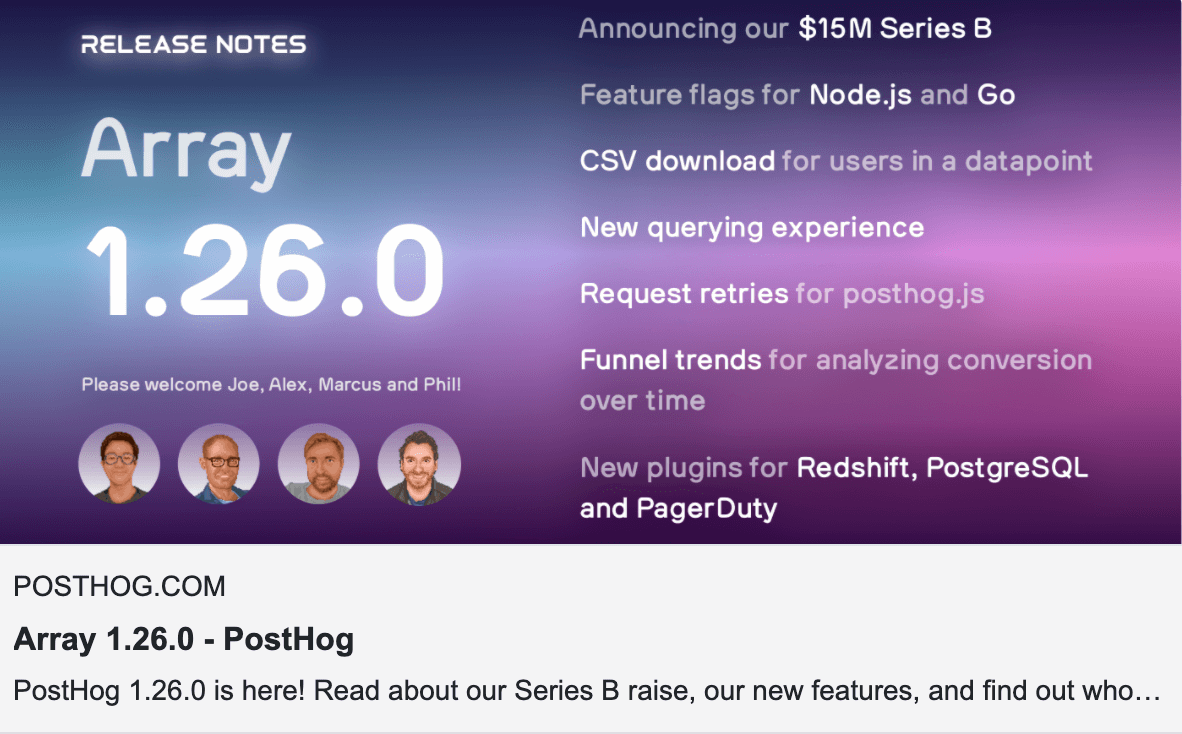Click the third avatar with reddish beard

pyautogui.click(x=318, y=464)
